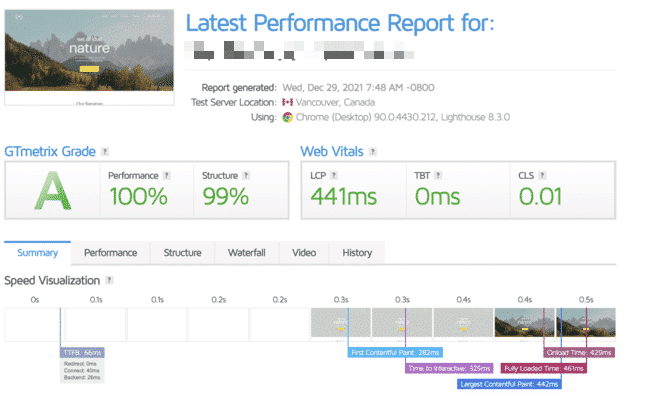Click the Canada flag icon

point(287,102)
